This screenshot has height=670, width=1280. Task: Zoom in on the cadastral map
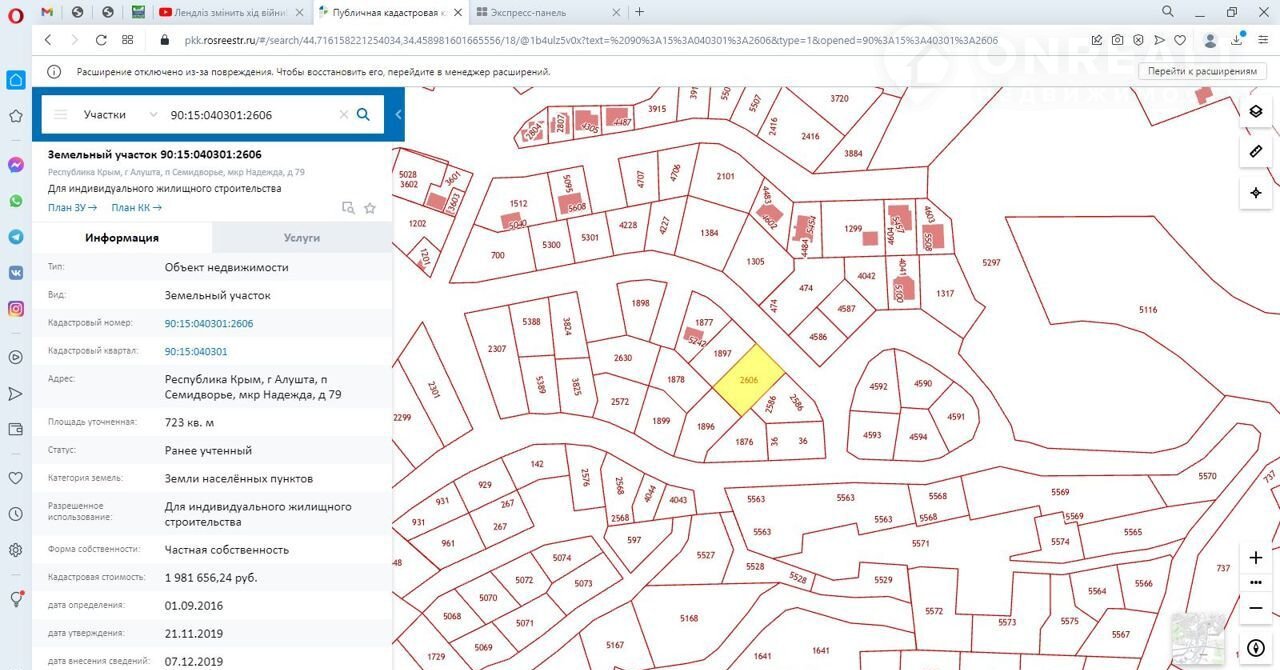[1256, 558]
